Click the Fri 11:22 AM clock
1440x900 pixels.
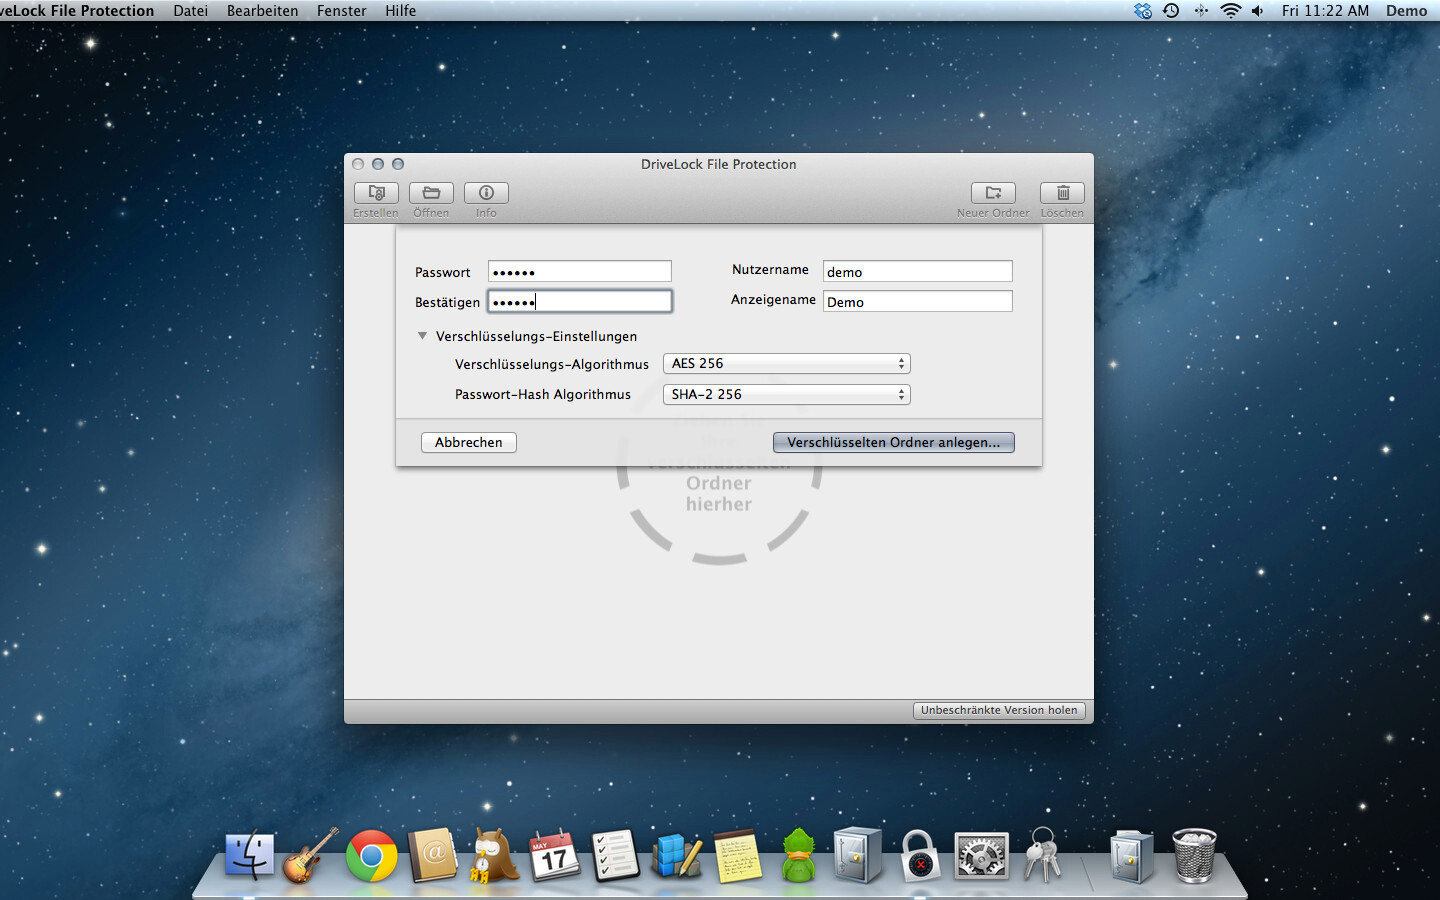(x=1325, y=10)
